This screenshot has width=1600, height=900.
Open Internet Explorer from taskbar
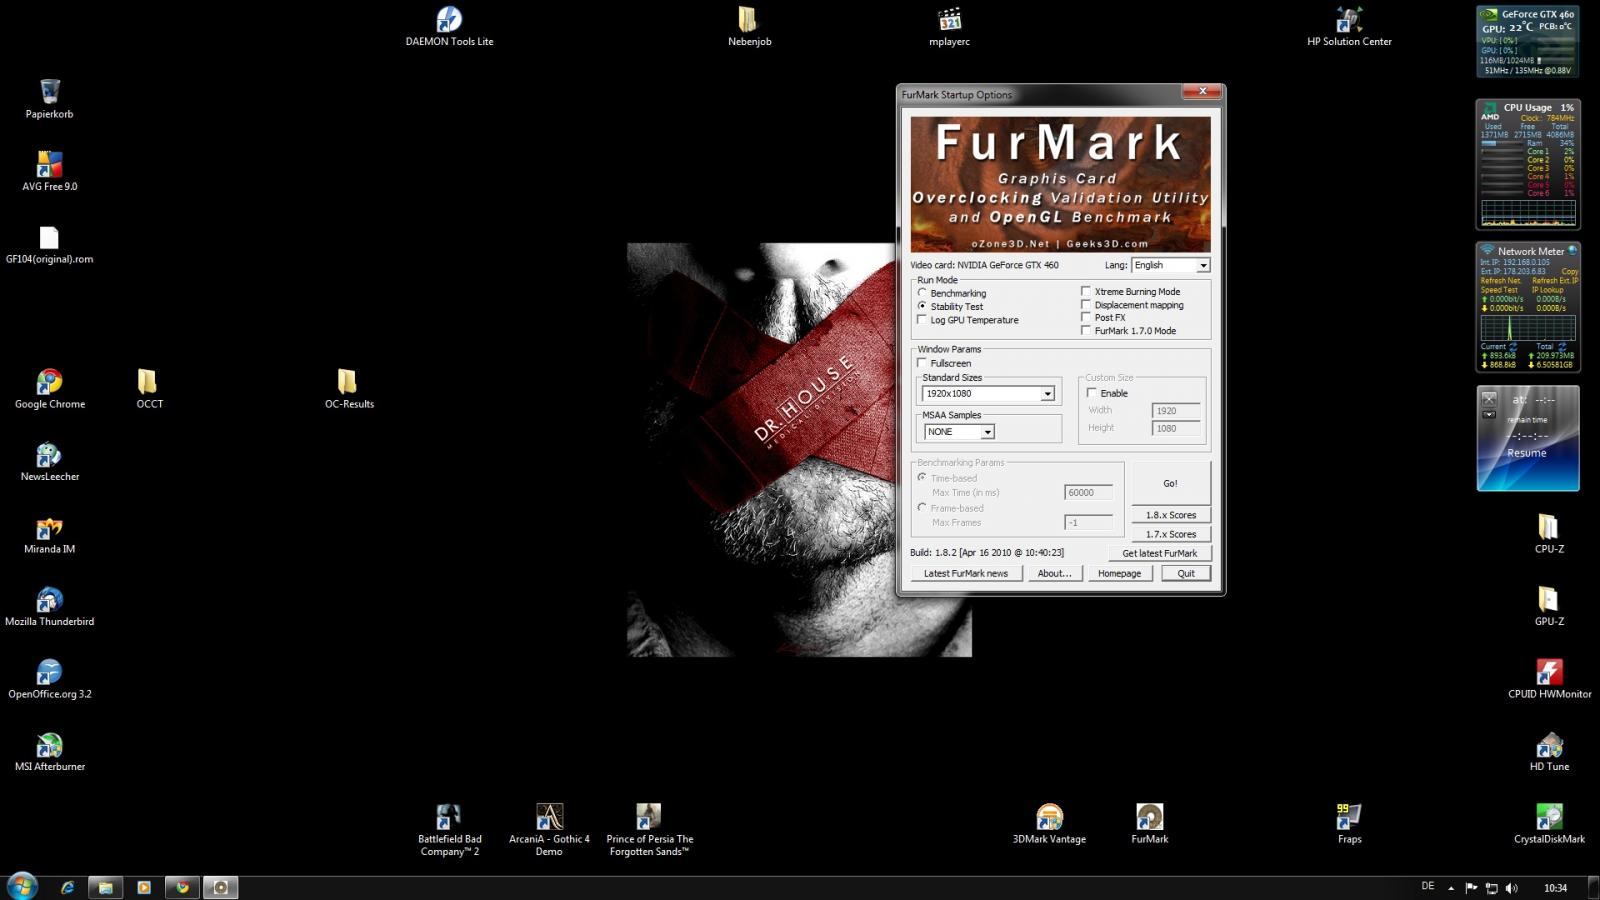67,887
